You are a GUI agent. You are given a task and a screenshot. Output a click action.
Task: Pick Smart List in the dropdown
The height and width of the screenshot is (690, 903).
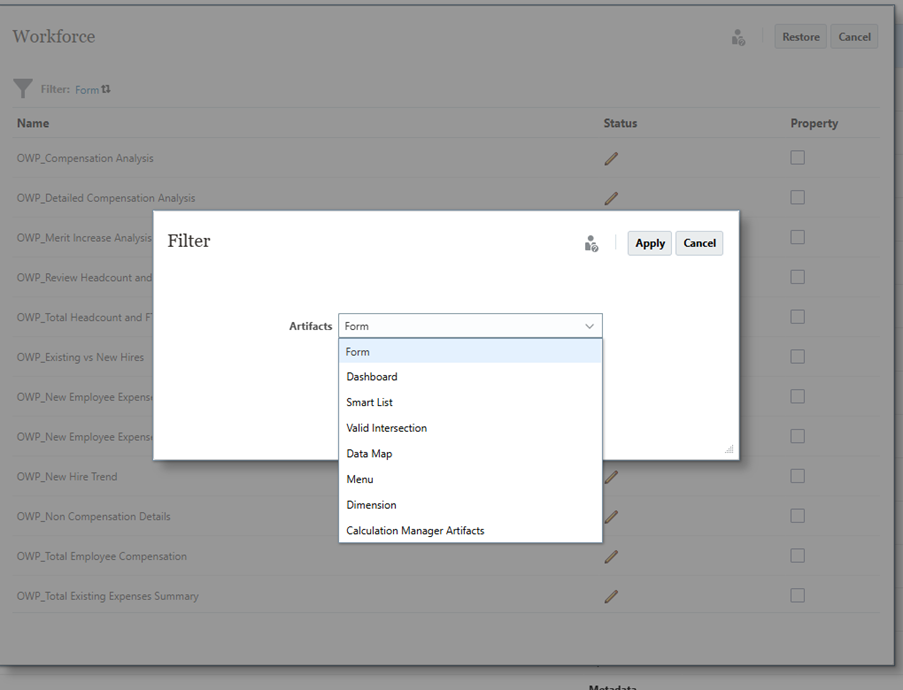tap(369, 403)
